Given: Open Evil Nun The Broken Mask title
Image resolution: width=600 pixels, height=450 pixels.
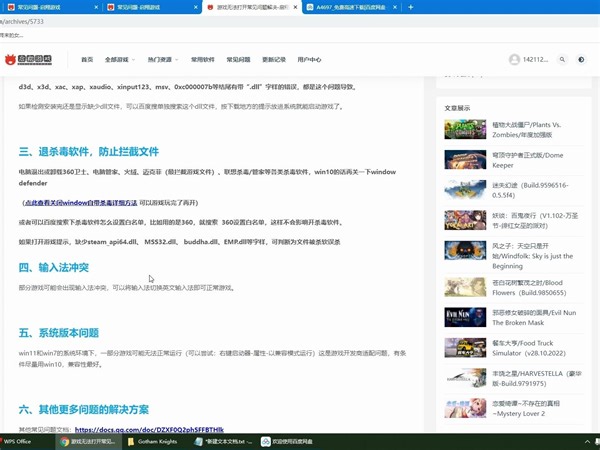Looking at the screenshot, I should point(534,318).
